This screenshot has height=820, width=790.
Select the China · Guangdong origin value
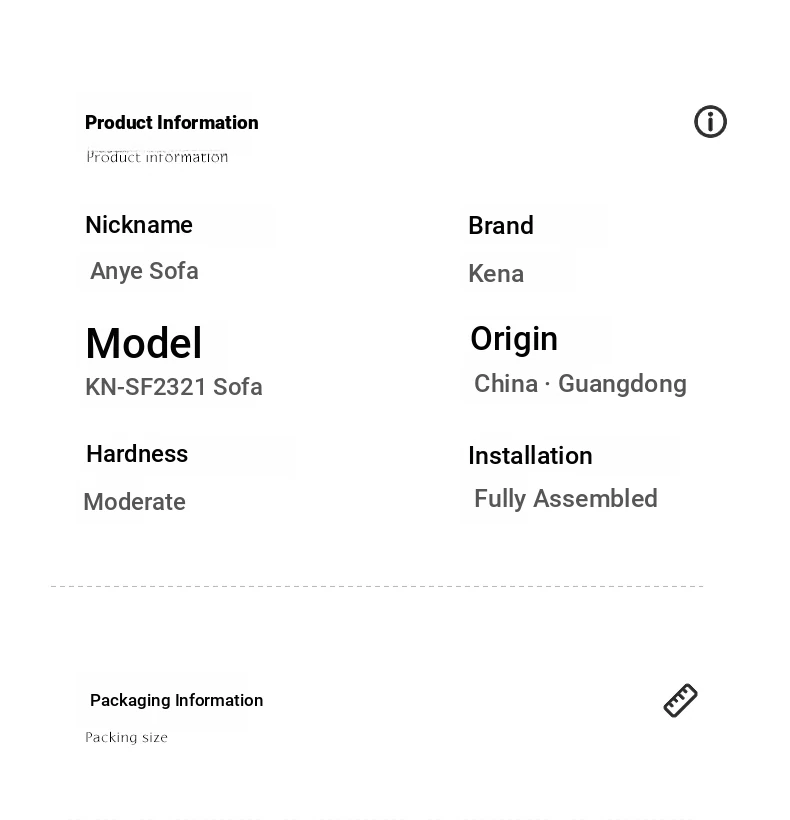(x=580, y=384)
